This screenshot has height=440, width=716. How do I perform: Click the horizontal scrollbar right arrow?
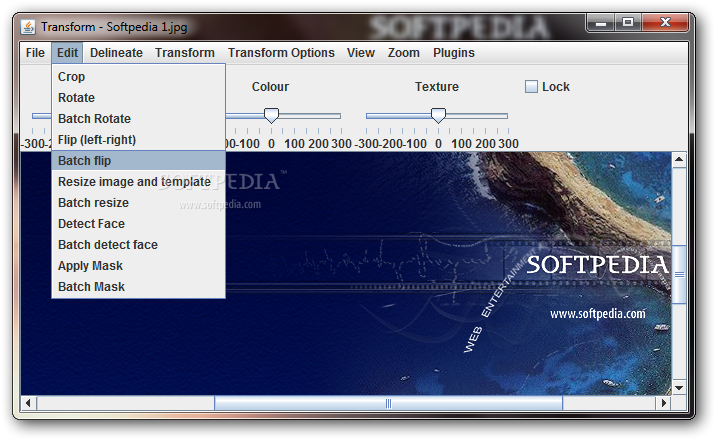pos(663,403)
